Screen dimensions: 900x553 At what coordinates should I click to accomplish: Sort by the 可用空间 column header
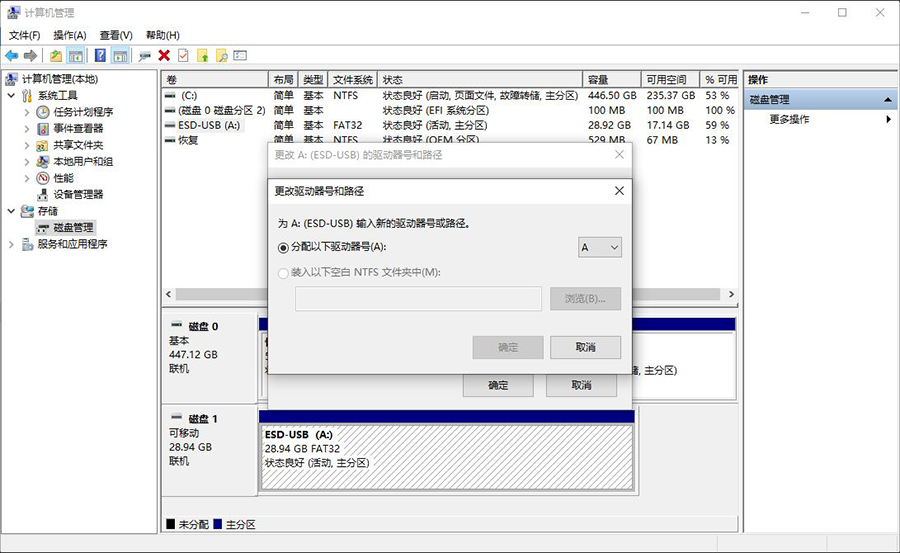(x=670, y=80)
